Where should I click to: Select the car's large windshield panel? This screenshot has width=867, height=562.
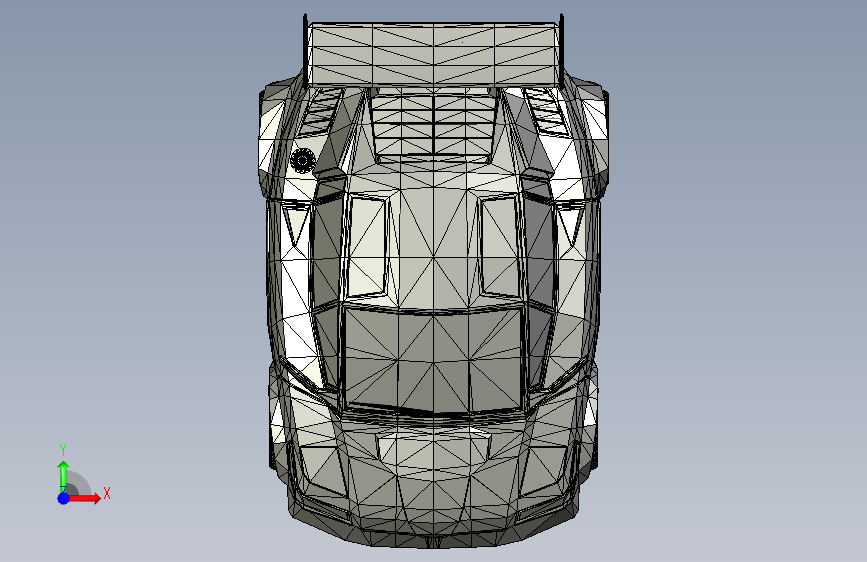(433, 361)
